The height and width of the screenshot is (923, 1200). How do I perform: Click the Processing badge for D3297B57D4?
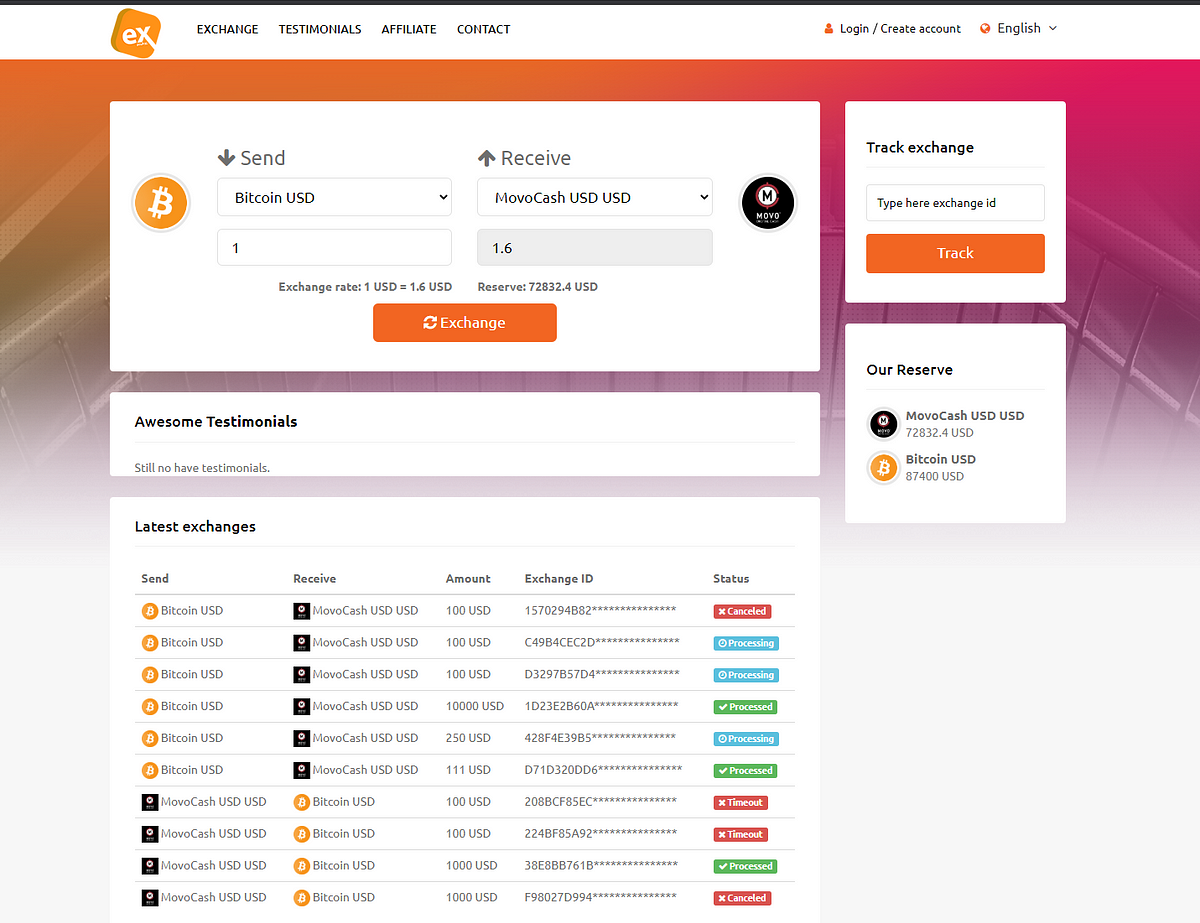(746, 675)
